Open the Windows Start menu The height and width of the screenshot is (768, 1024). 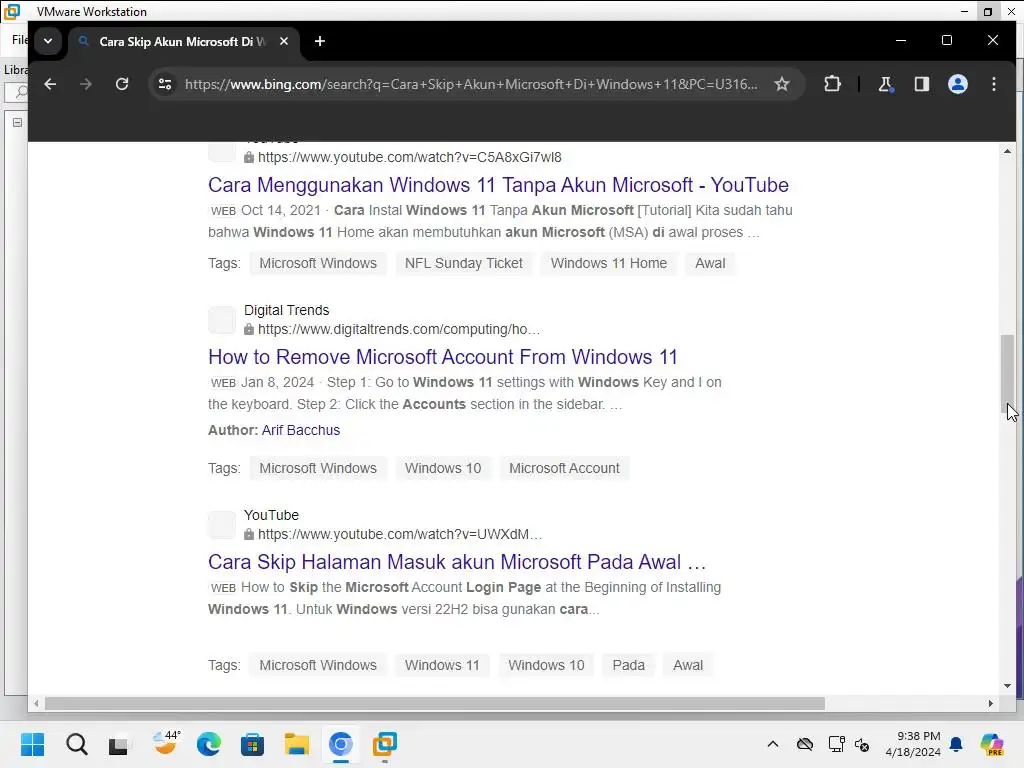(32, 744)
